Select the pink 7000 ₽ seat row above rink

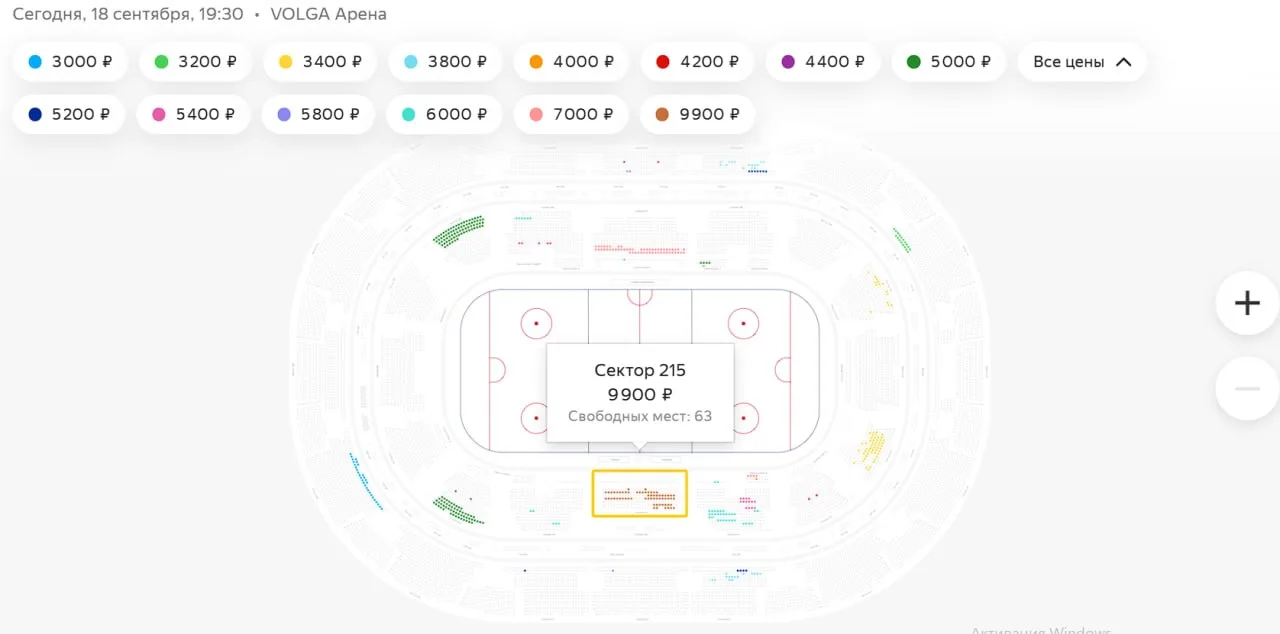coord(640,249)
